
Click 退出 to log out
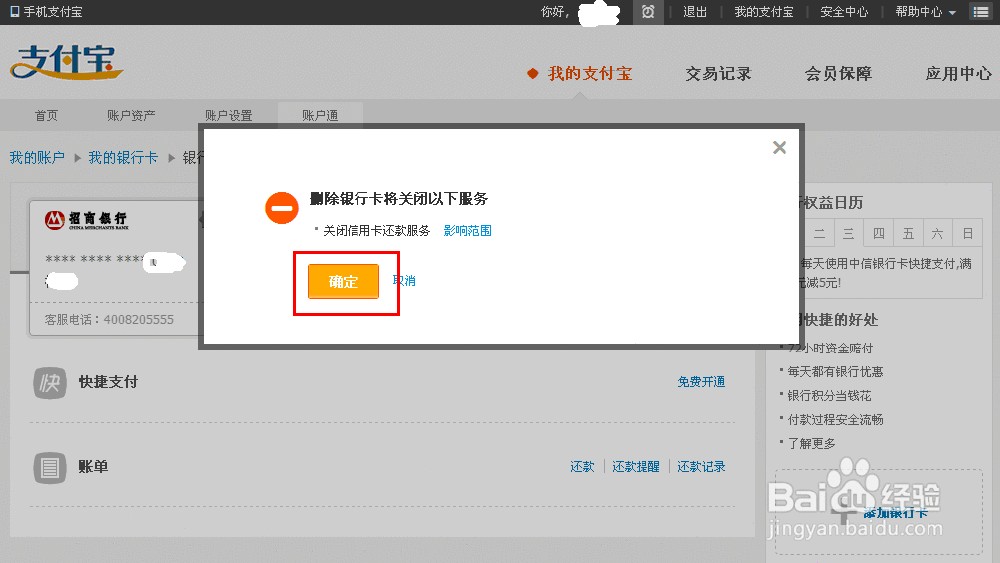695,11
